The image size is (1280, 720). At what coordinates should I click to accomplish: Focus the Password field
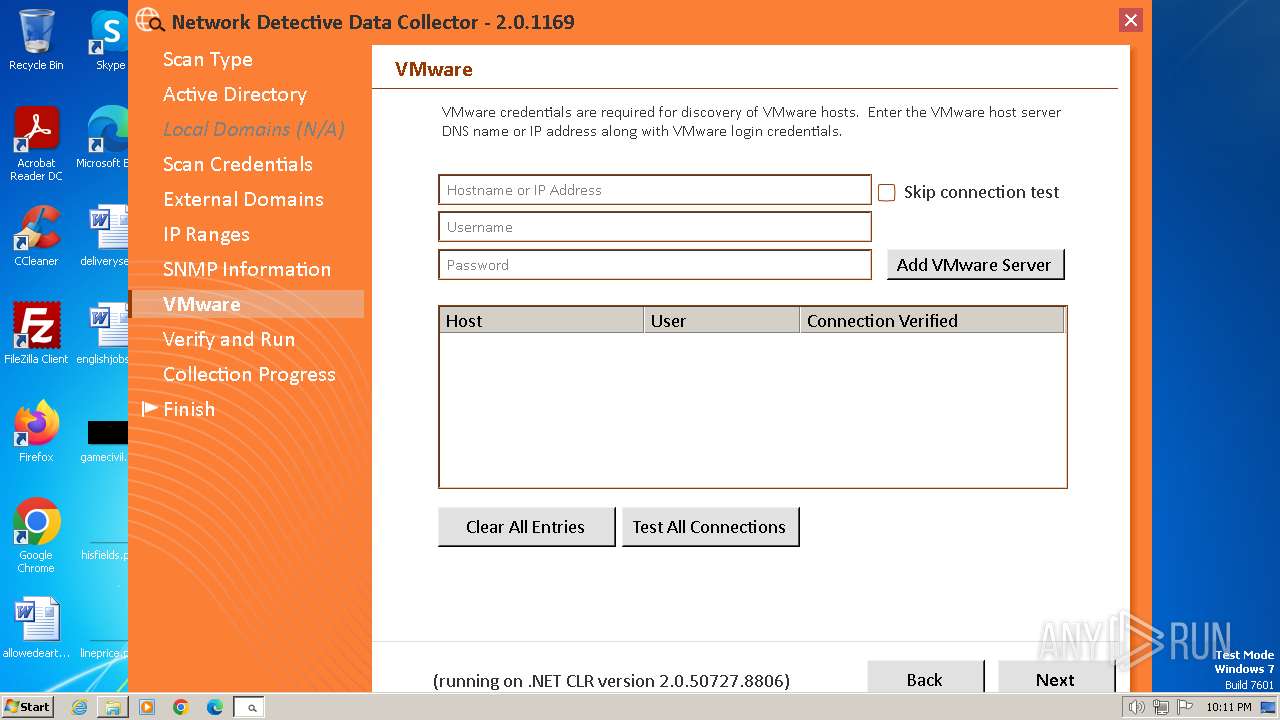(x=655, y=265)
